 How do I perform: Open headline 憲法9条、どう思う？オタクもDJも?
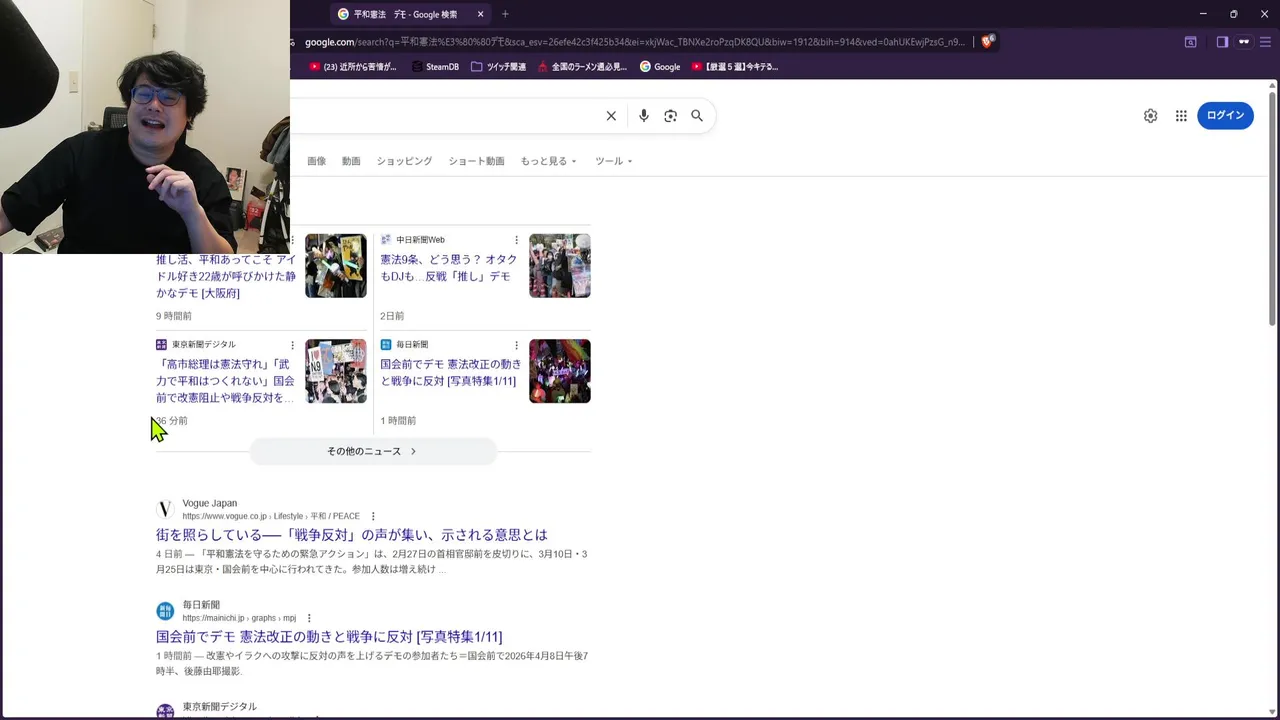pos(449,268)
